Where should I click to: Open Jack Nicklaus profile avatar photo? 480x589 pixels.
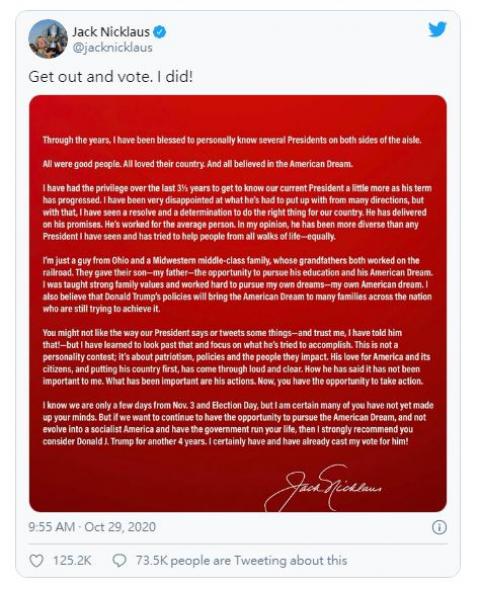[48, 39]
